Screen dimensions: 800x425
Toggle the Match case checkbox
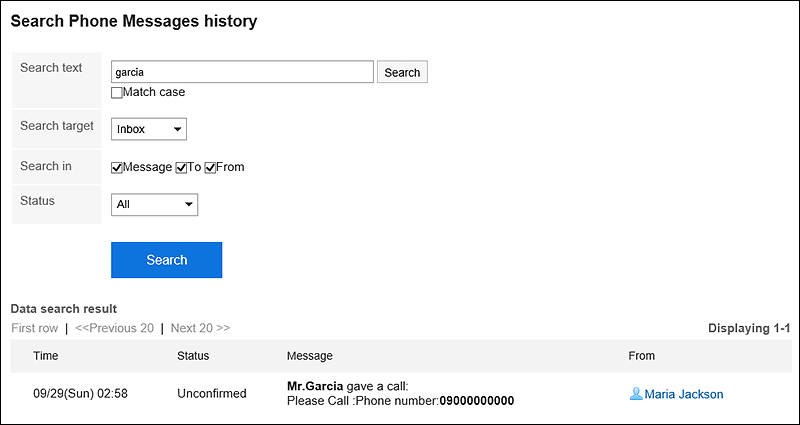pos(117,93)
